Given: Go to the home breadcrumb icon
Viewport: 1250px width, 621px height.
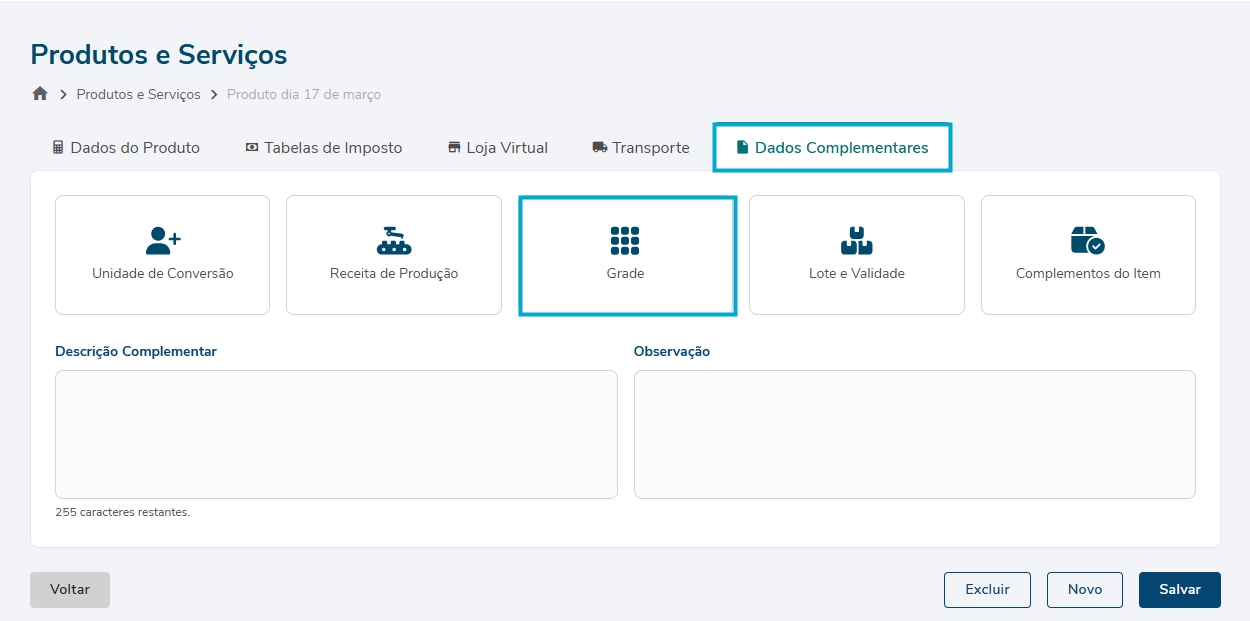Looking at the screenshot, I should [40, 94].
